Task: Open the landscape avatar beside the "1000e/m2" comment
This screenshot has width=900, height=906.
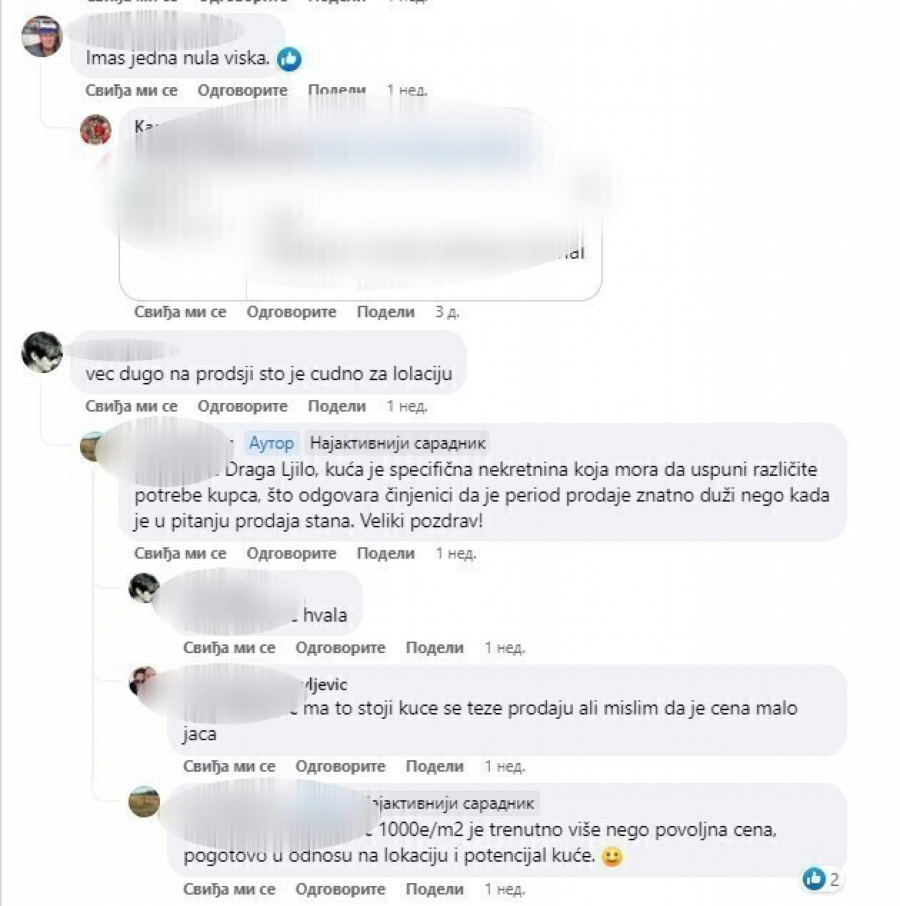Action: point(144,801)
